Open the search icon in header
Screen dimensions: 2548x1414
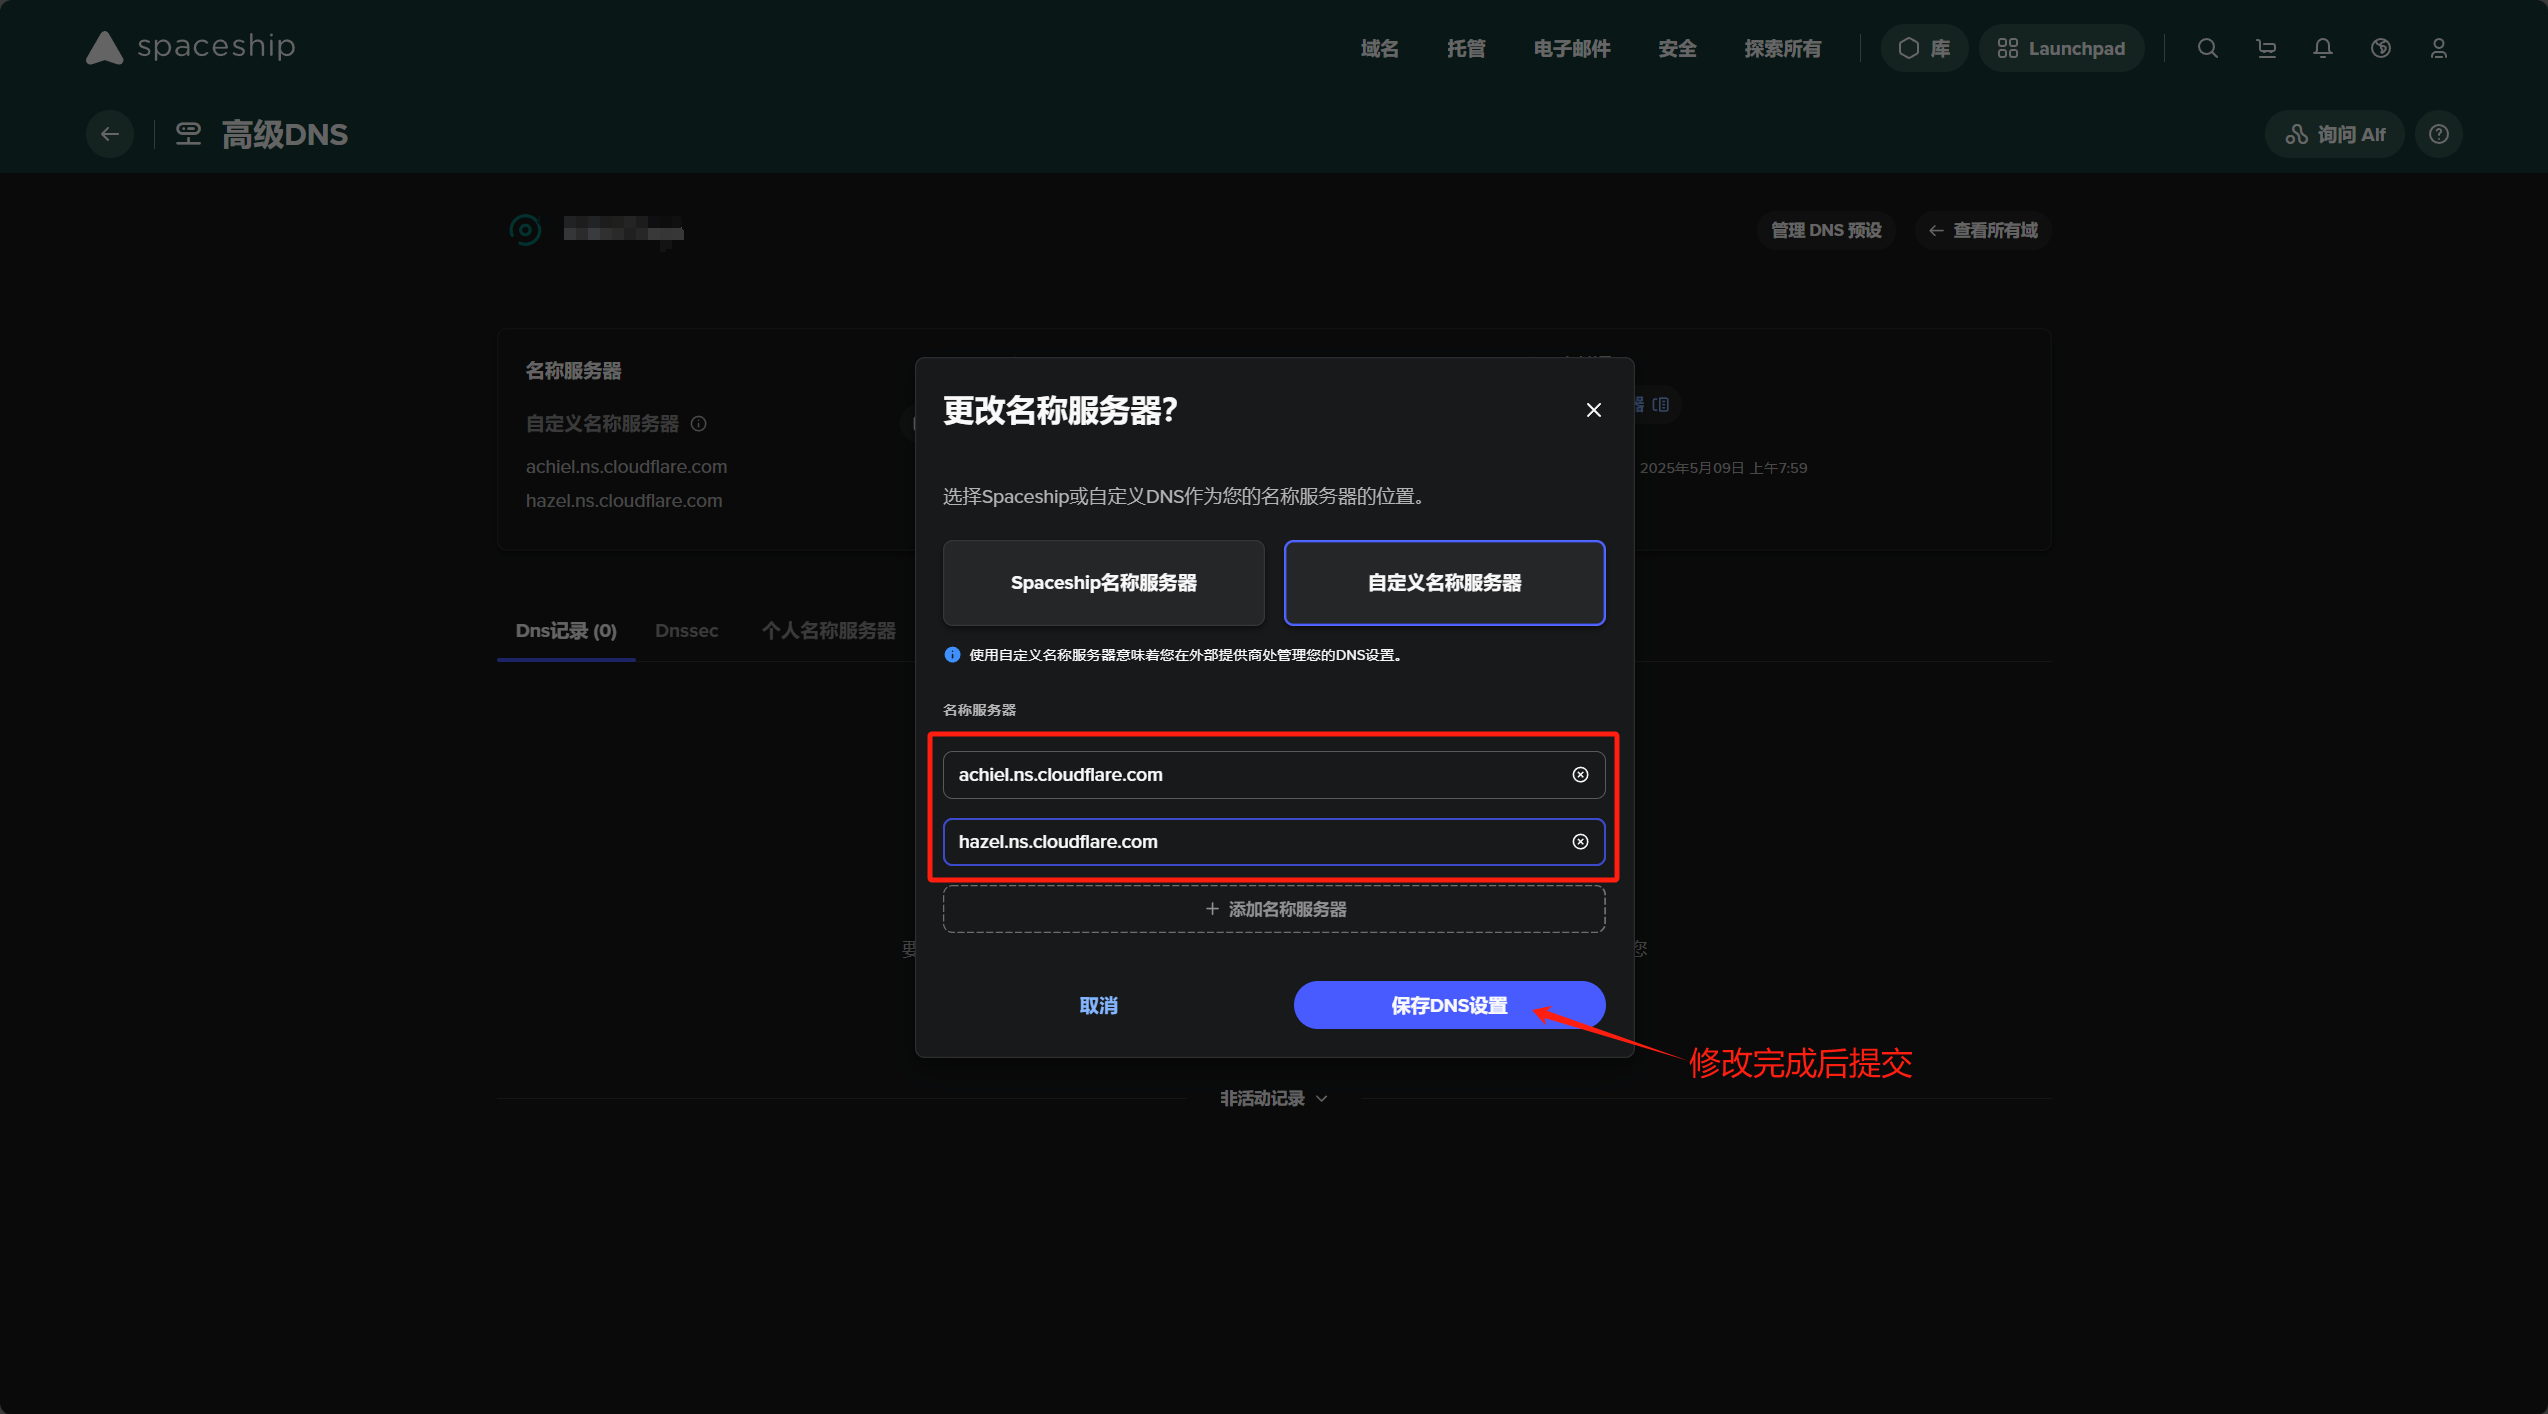(x=2207, y=48)
